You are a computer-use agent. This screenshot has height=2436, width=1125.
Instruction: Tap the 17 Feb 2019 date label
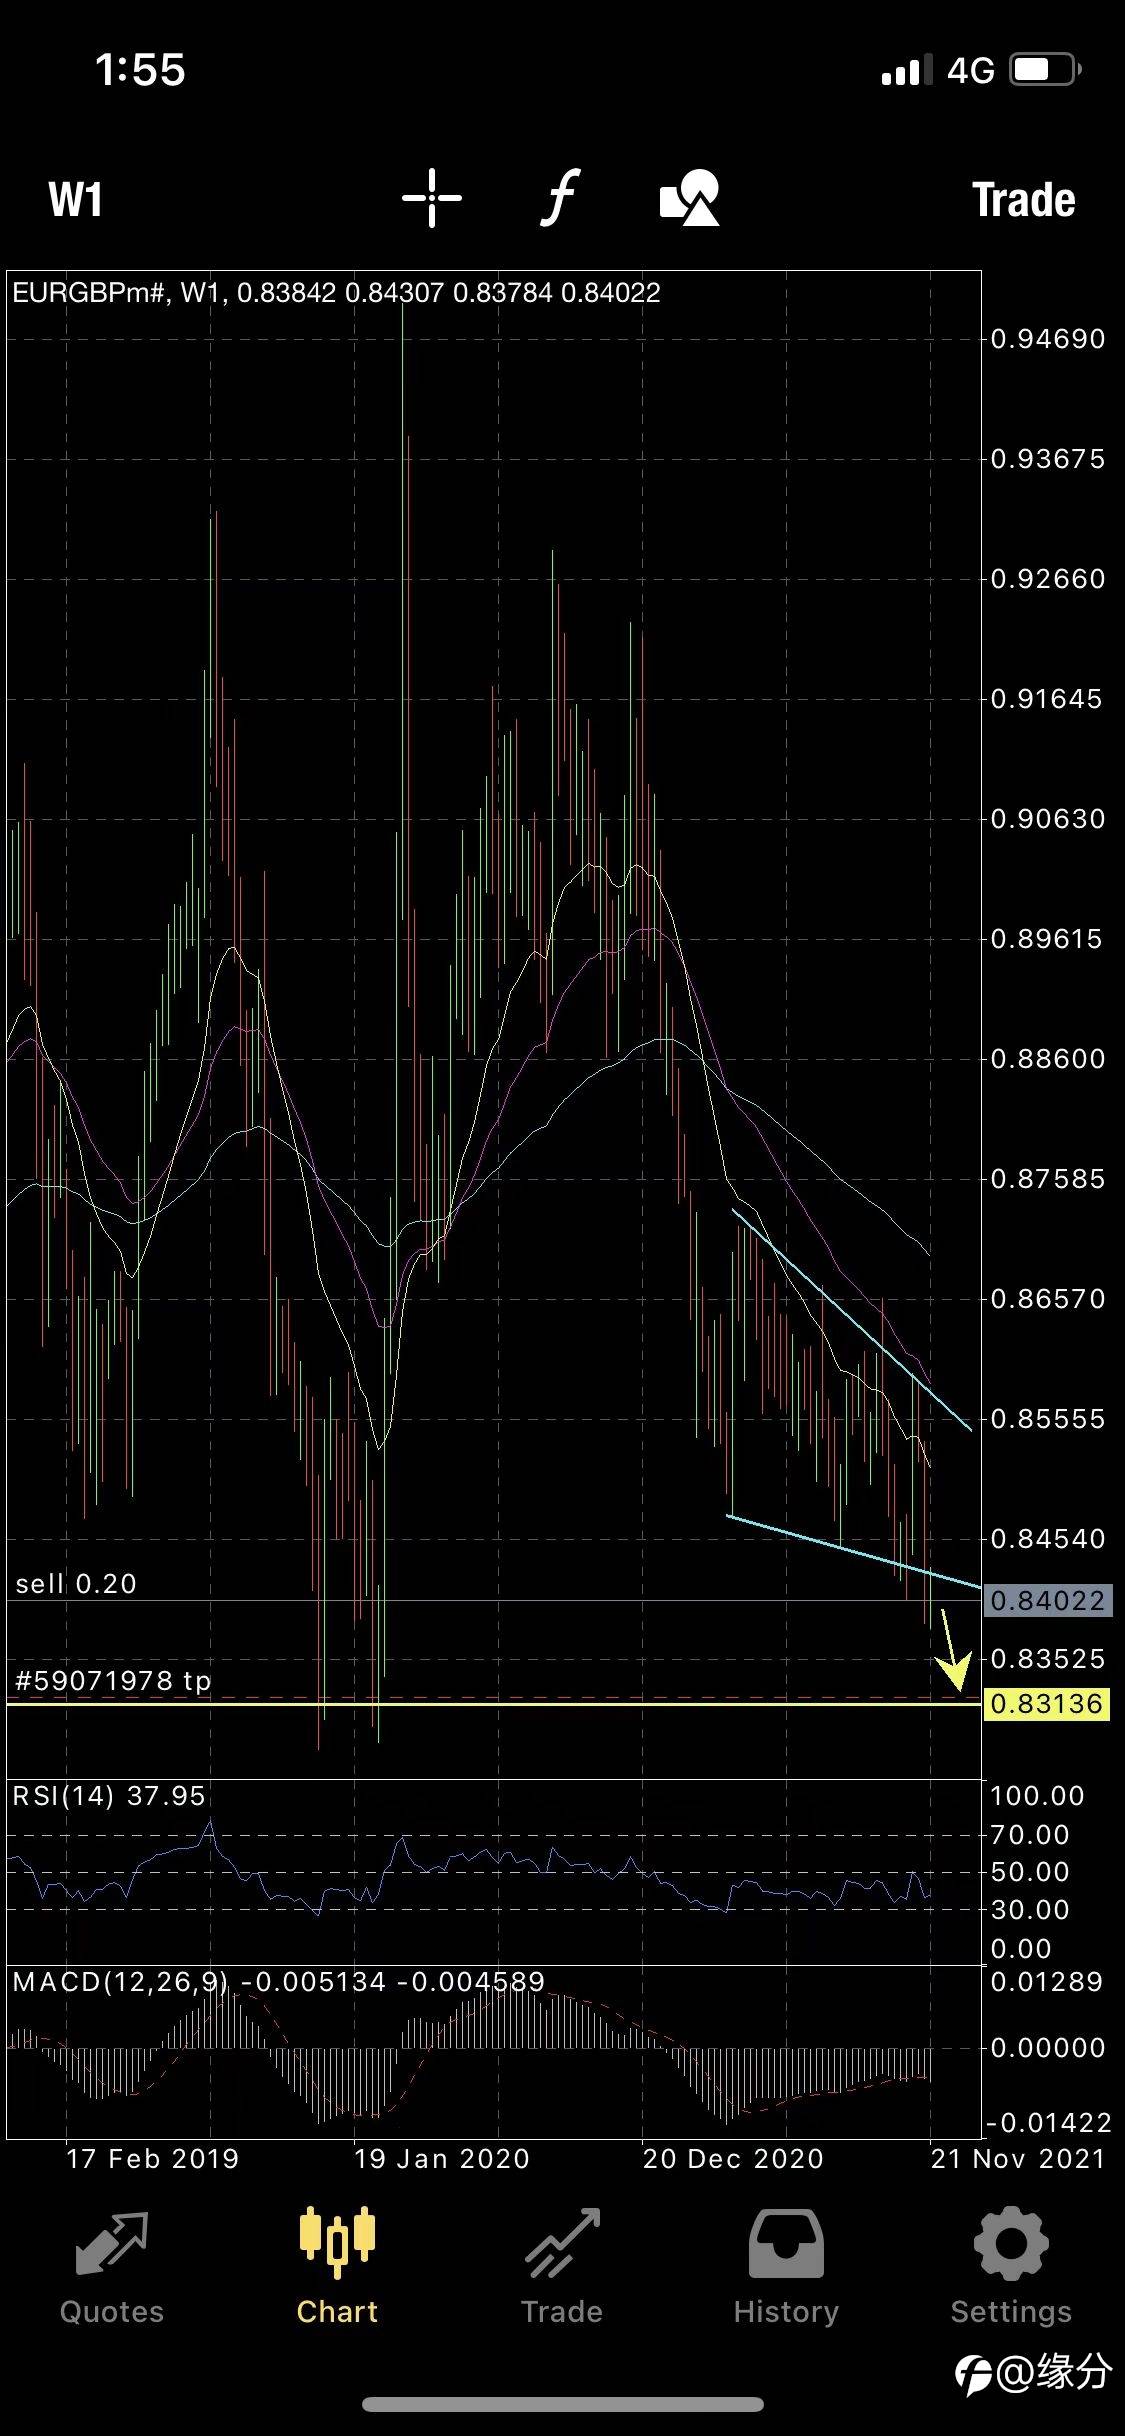pos(153,2158)
